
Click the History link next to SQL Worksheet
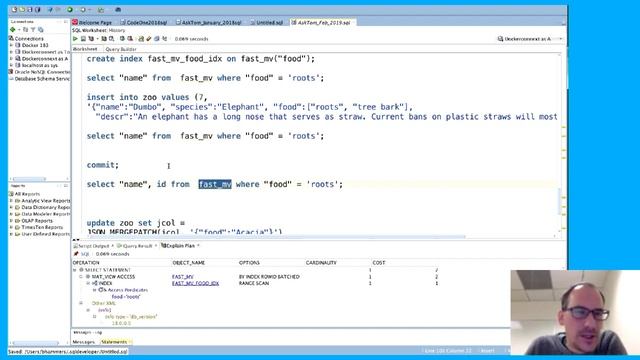[117, 30]
